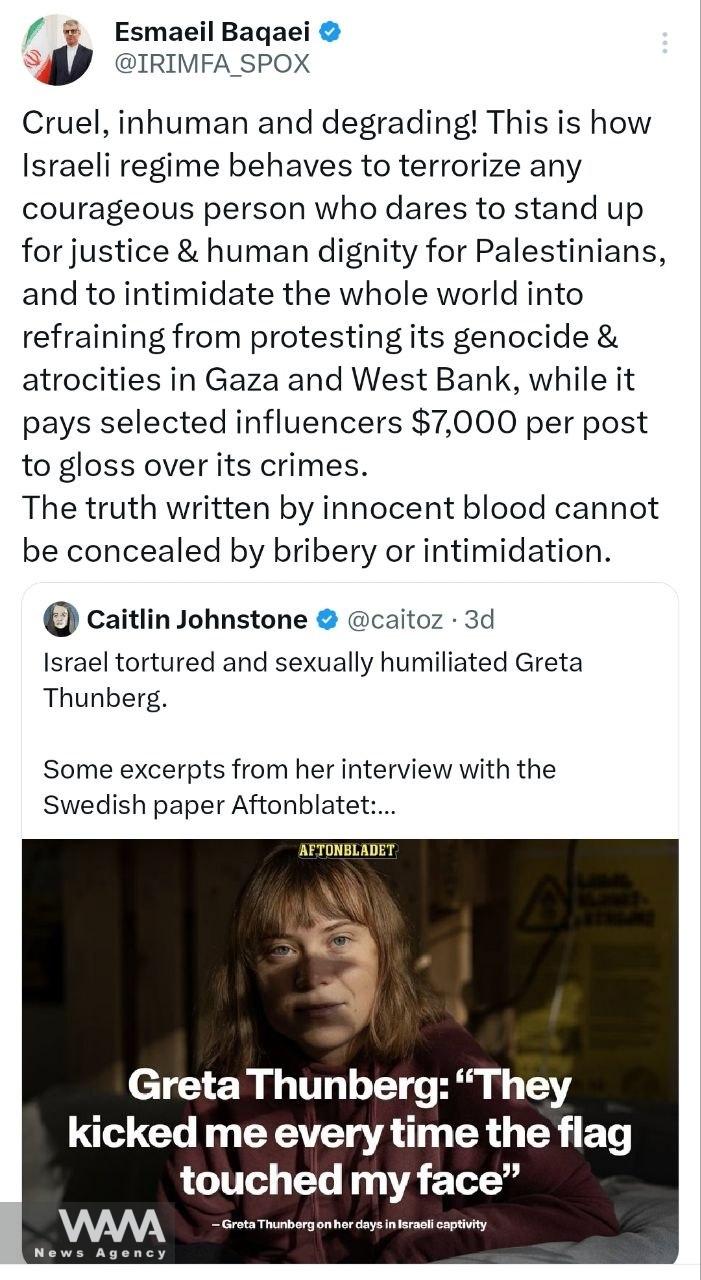Image resolution: width=701 pixels, height=1280 pixels.
Task: Click the WANA News Agency watermark logo
Action: pos(100,1232)
